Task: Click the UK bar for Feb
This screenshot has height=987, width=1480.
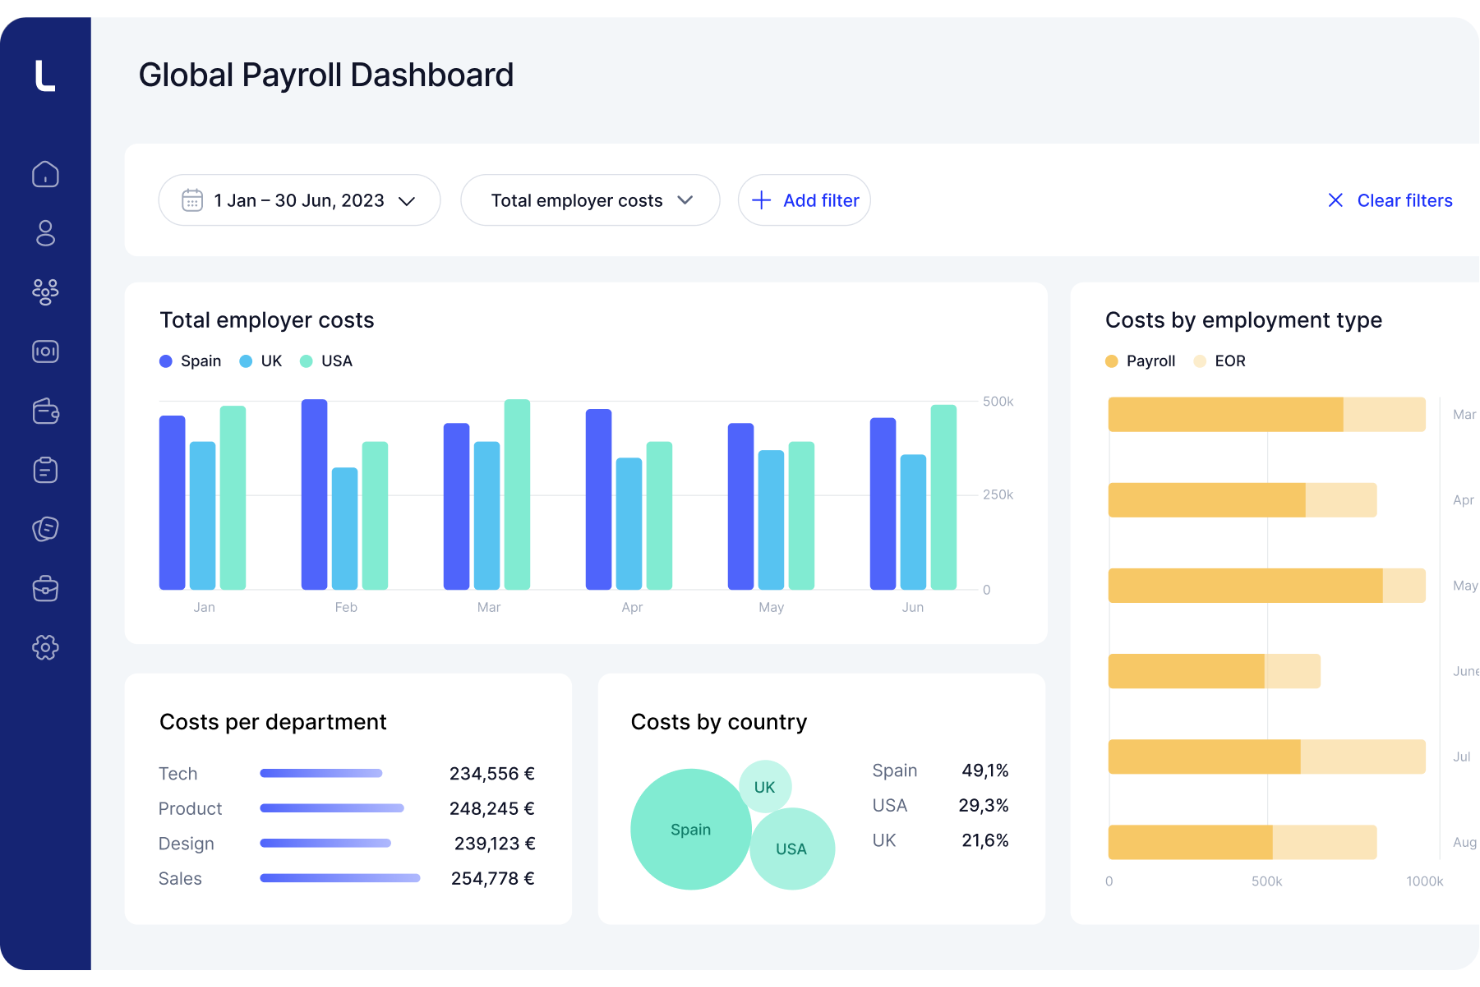Action: [x=345, y=528]
